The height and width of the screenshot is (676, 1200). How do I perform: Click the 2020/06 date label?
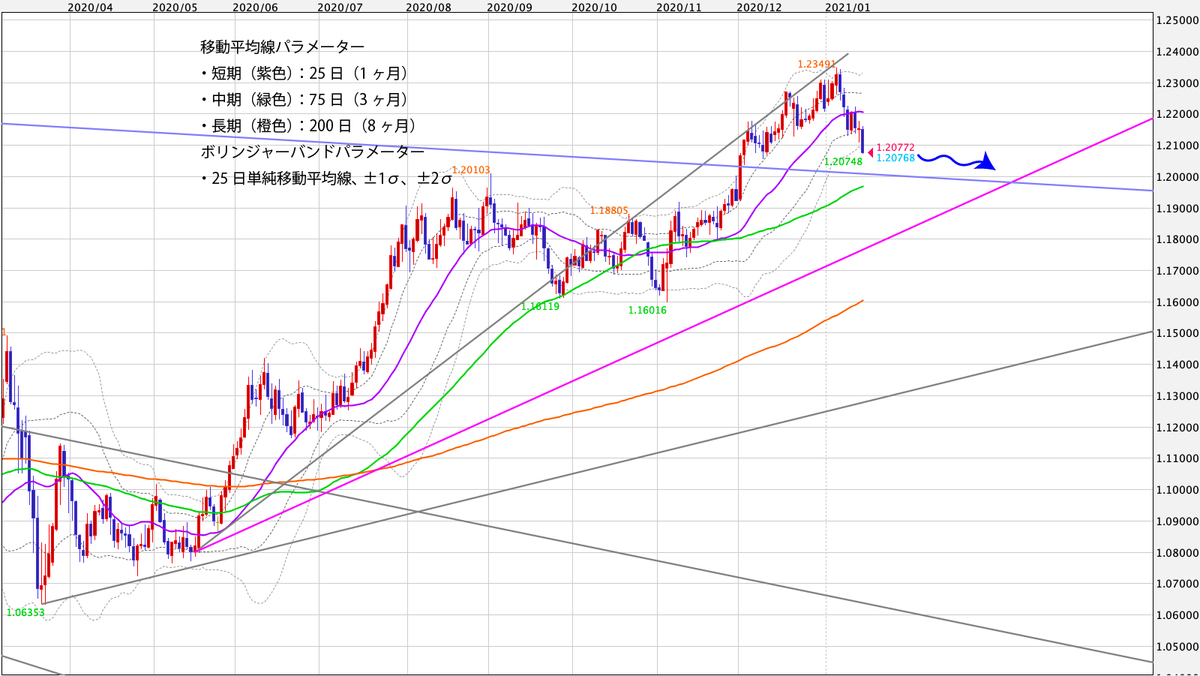tap(256, 6)
